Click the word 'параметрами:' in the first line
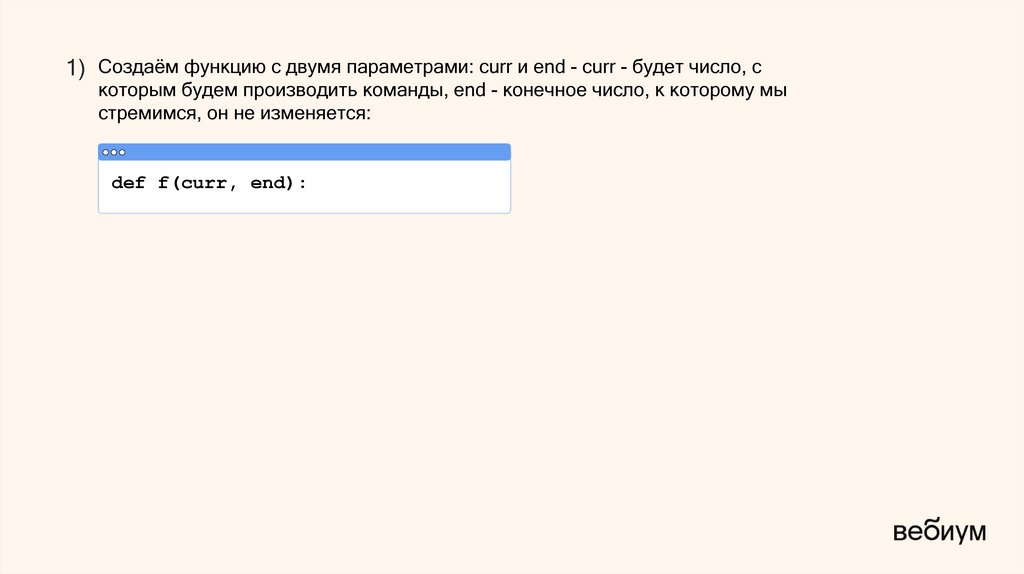Screen dimensions: 1024x574 coord(410,68)
